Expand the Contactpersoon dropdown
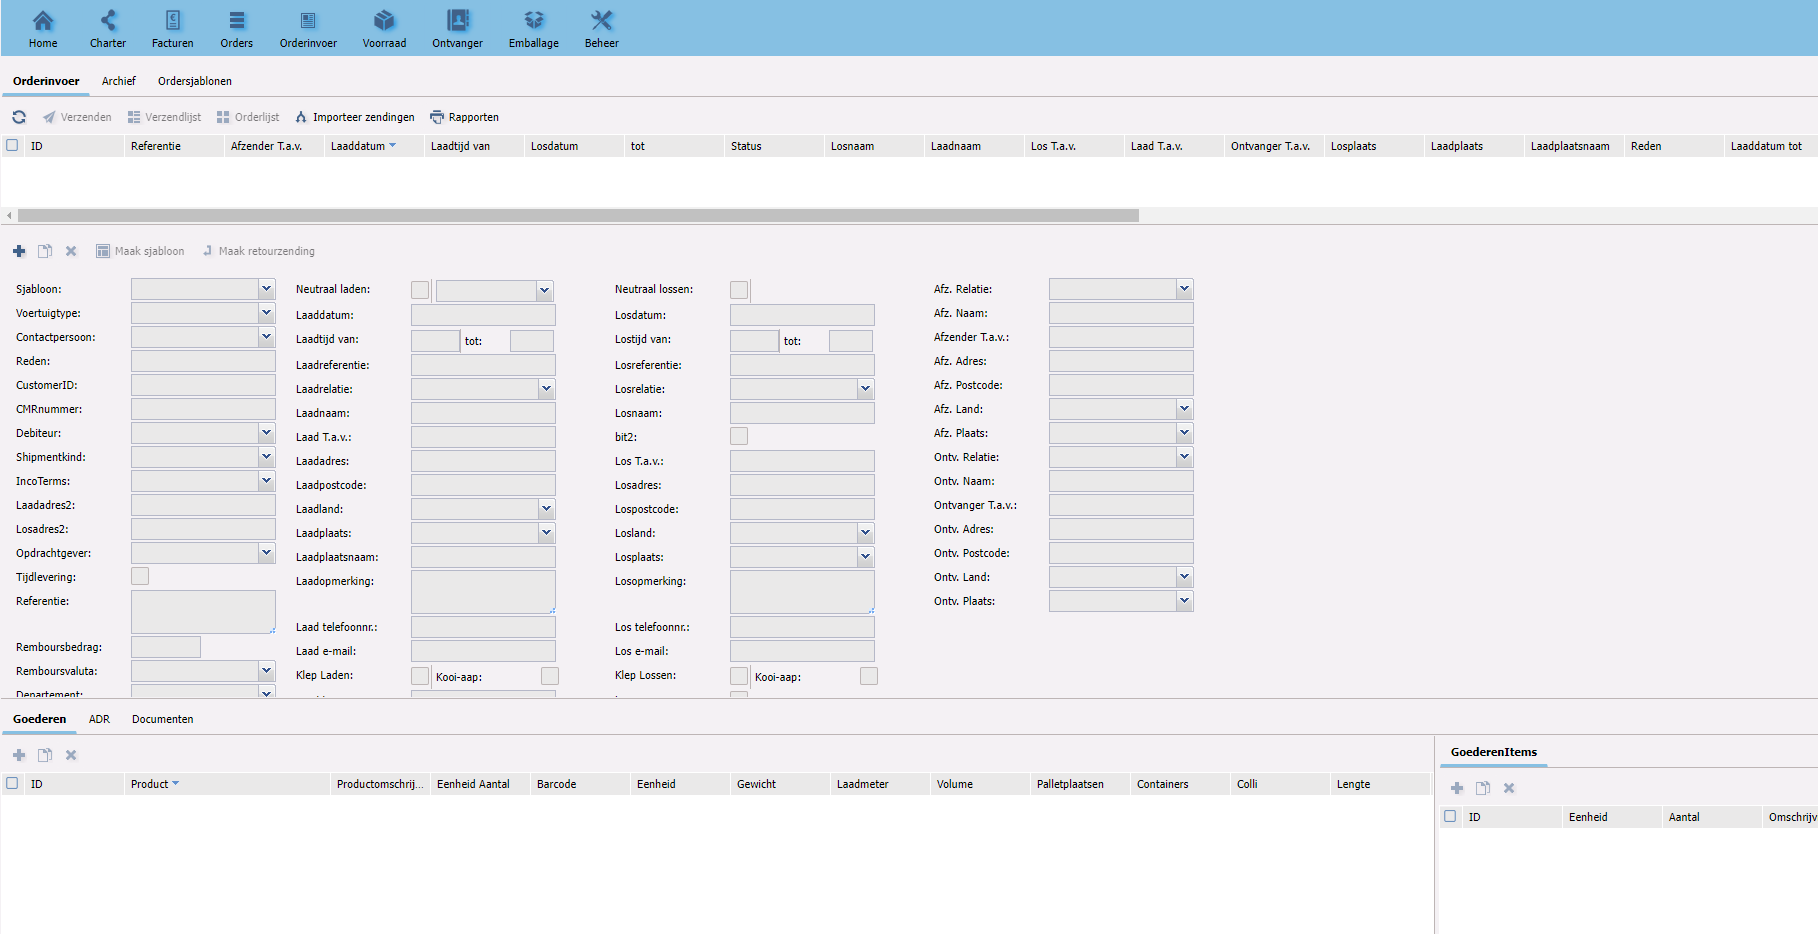The width and height of the screenshot is (1818, 934). (266, 337)
